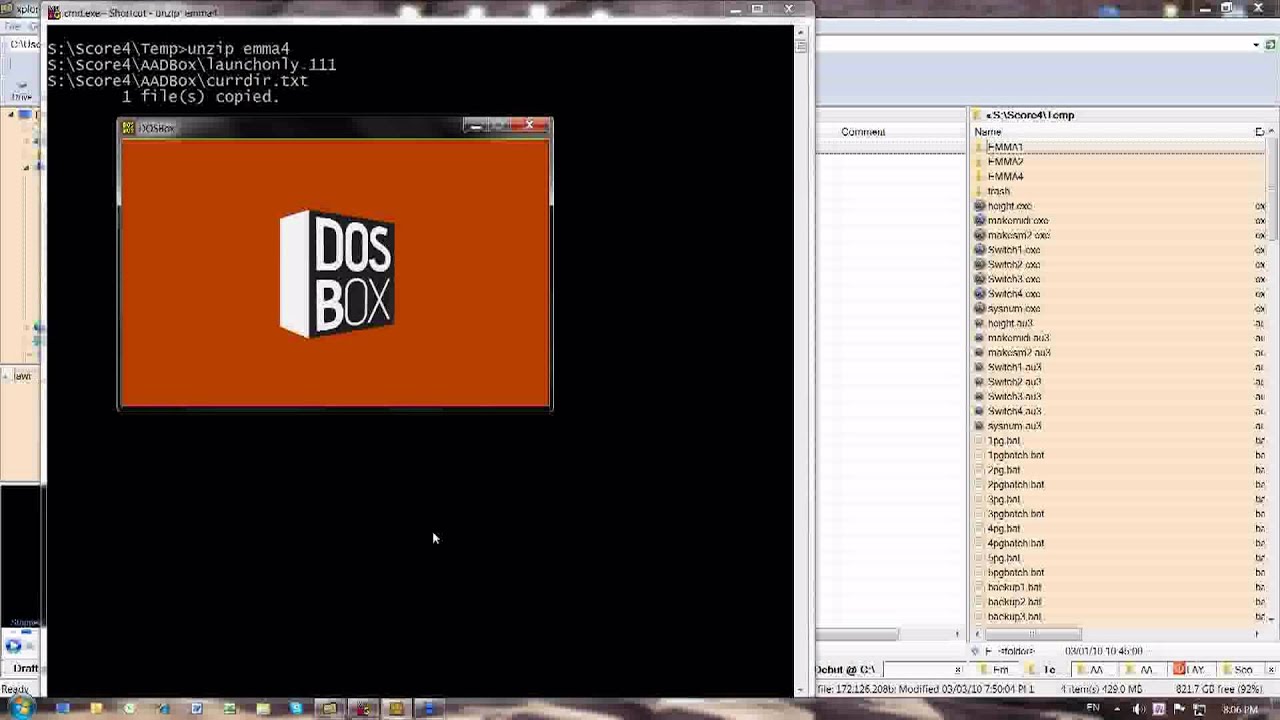
Task: Select the 5pgbatch.bat file
Action: pyautogui.click(x=1015, y=573)
